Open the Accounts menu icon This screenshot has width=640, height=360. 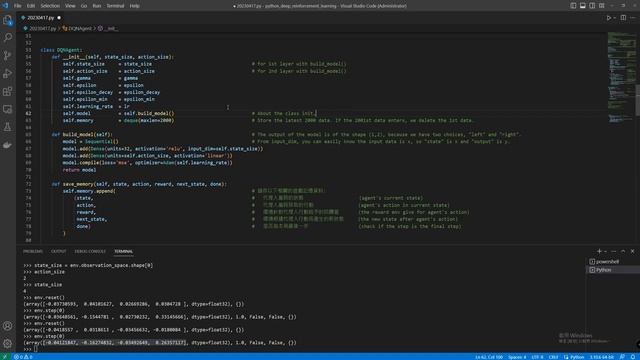(8, 326)
